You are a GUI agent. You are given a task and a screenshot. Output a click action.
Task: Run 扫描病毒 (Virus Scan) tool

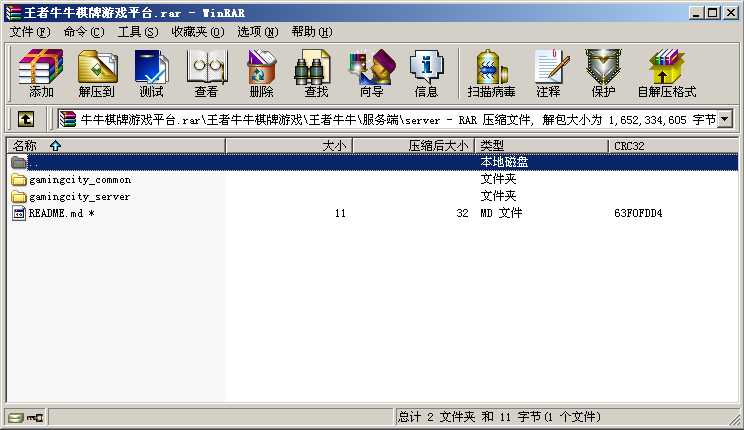491,73
